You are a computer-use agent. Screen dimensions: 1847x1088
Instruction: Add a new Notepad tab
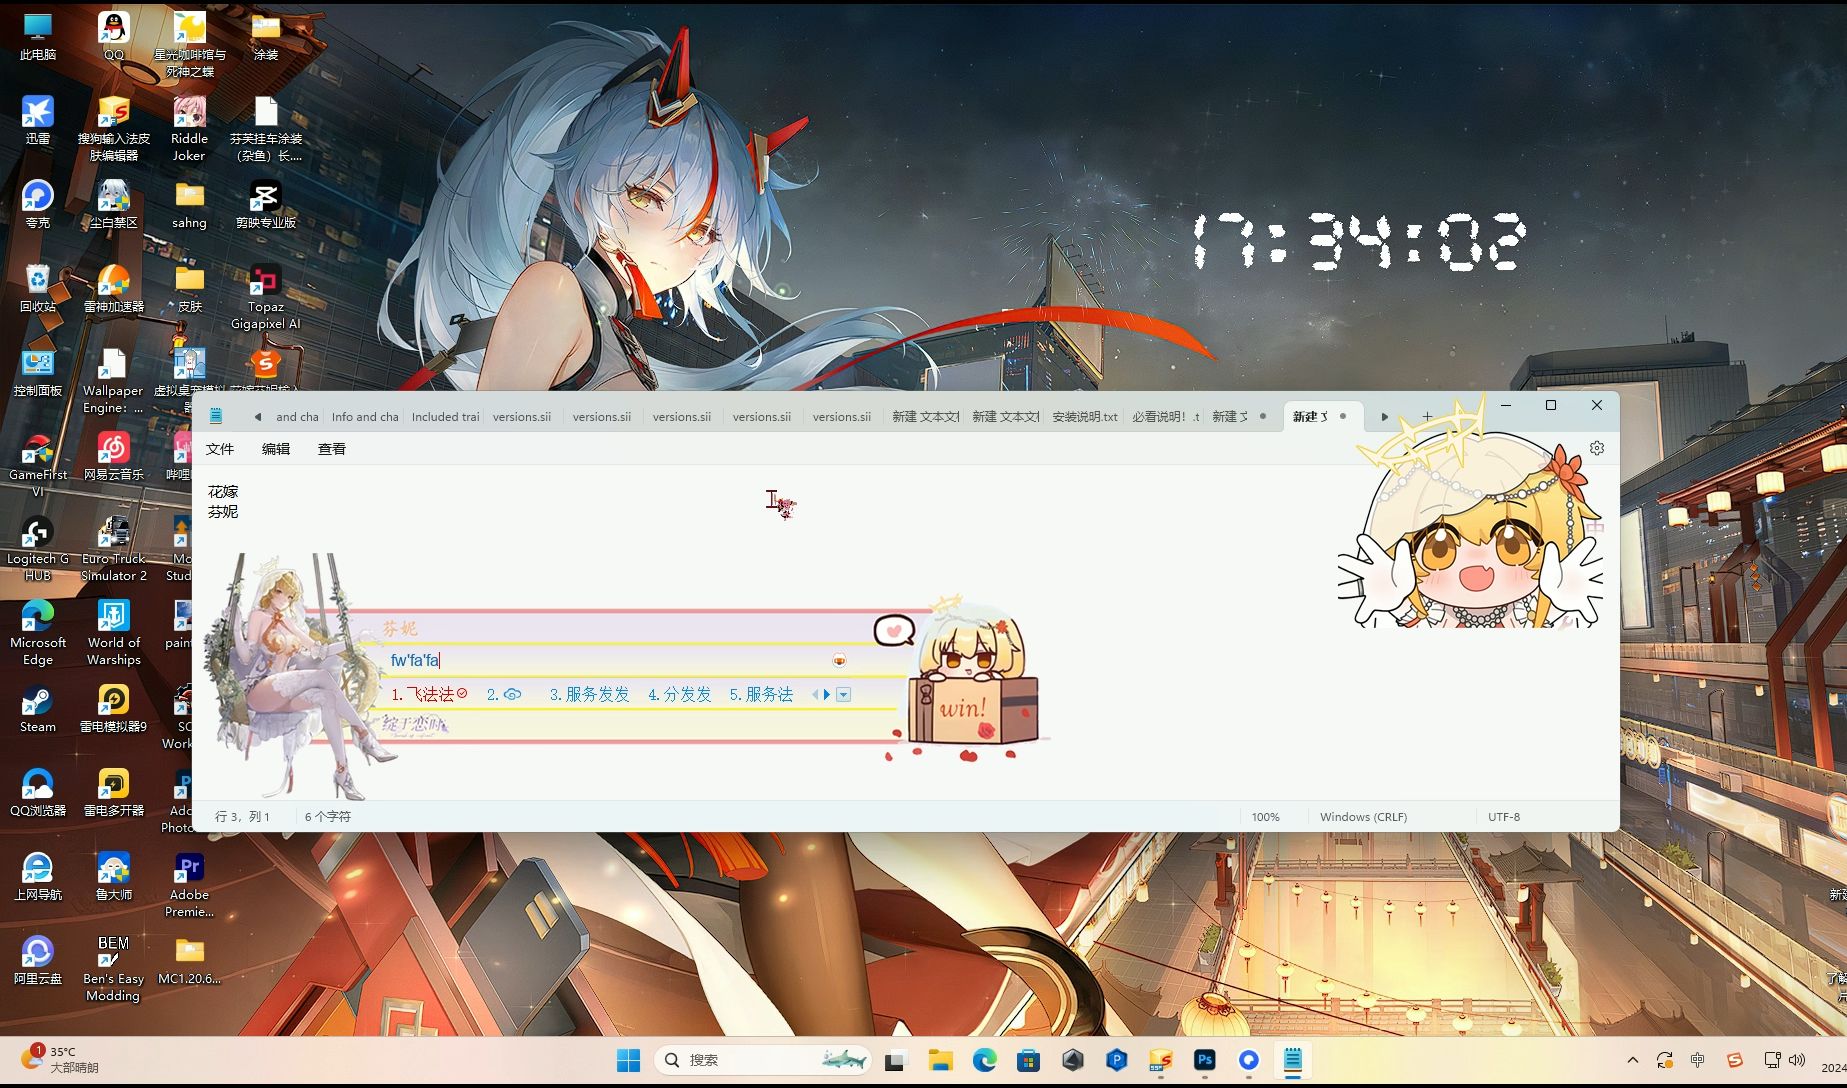tap(1427, 416)
